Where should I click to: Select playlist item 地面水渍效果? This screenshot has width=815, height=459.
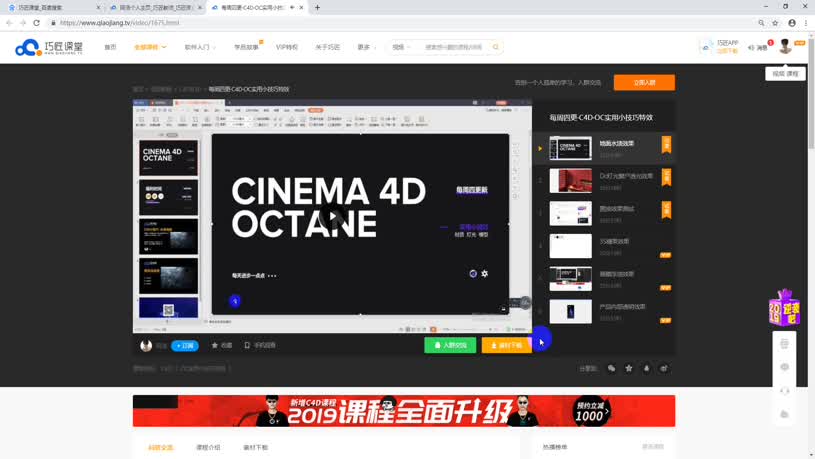pyautogui.click(x=604, y=148)
